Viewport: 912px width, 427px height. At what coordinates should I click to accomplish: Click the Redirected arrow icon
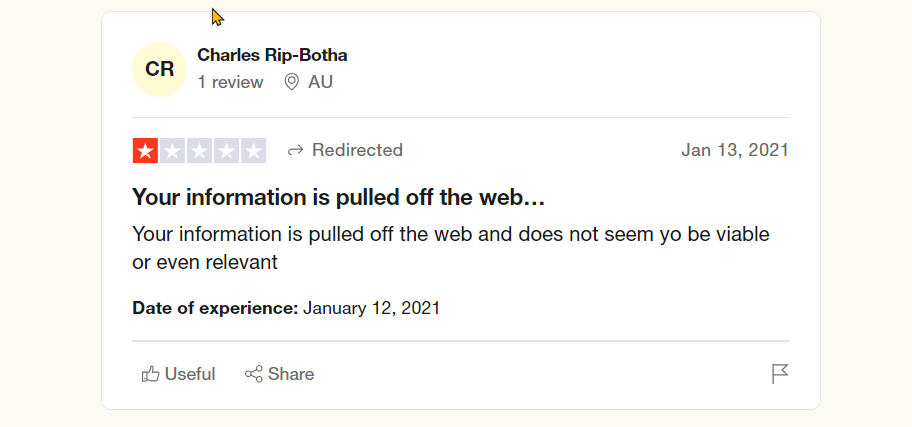click(x=295, y=151)
